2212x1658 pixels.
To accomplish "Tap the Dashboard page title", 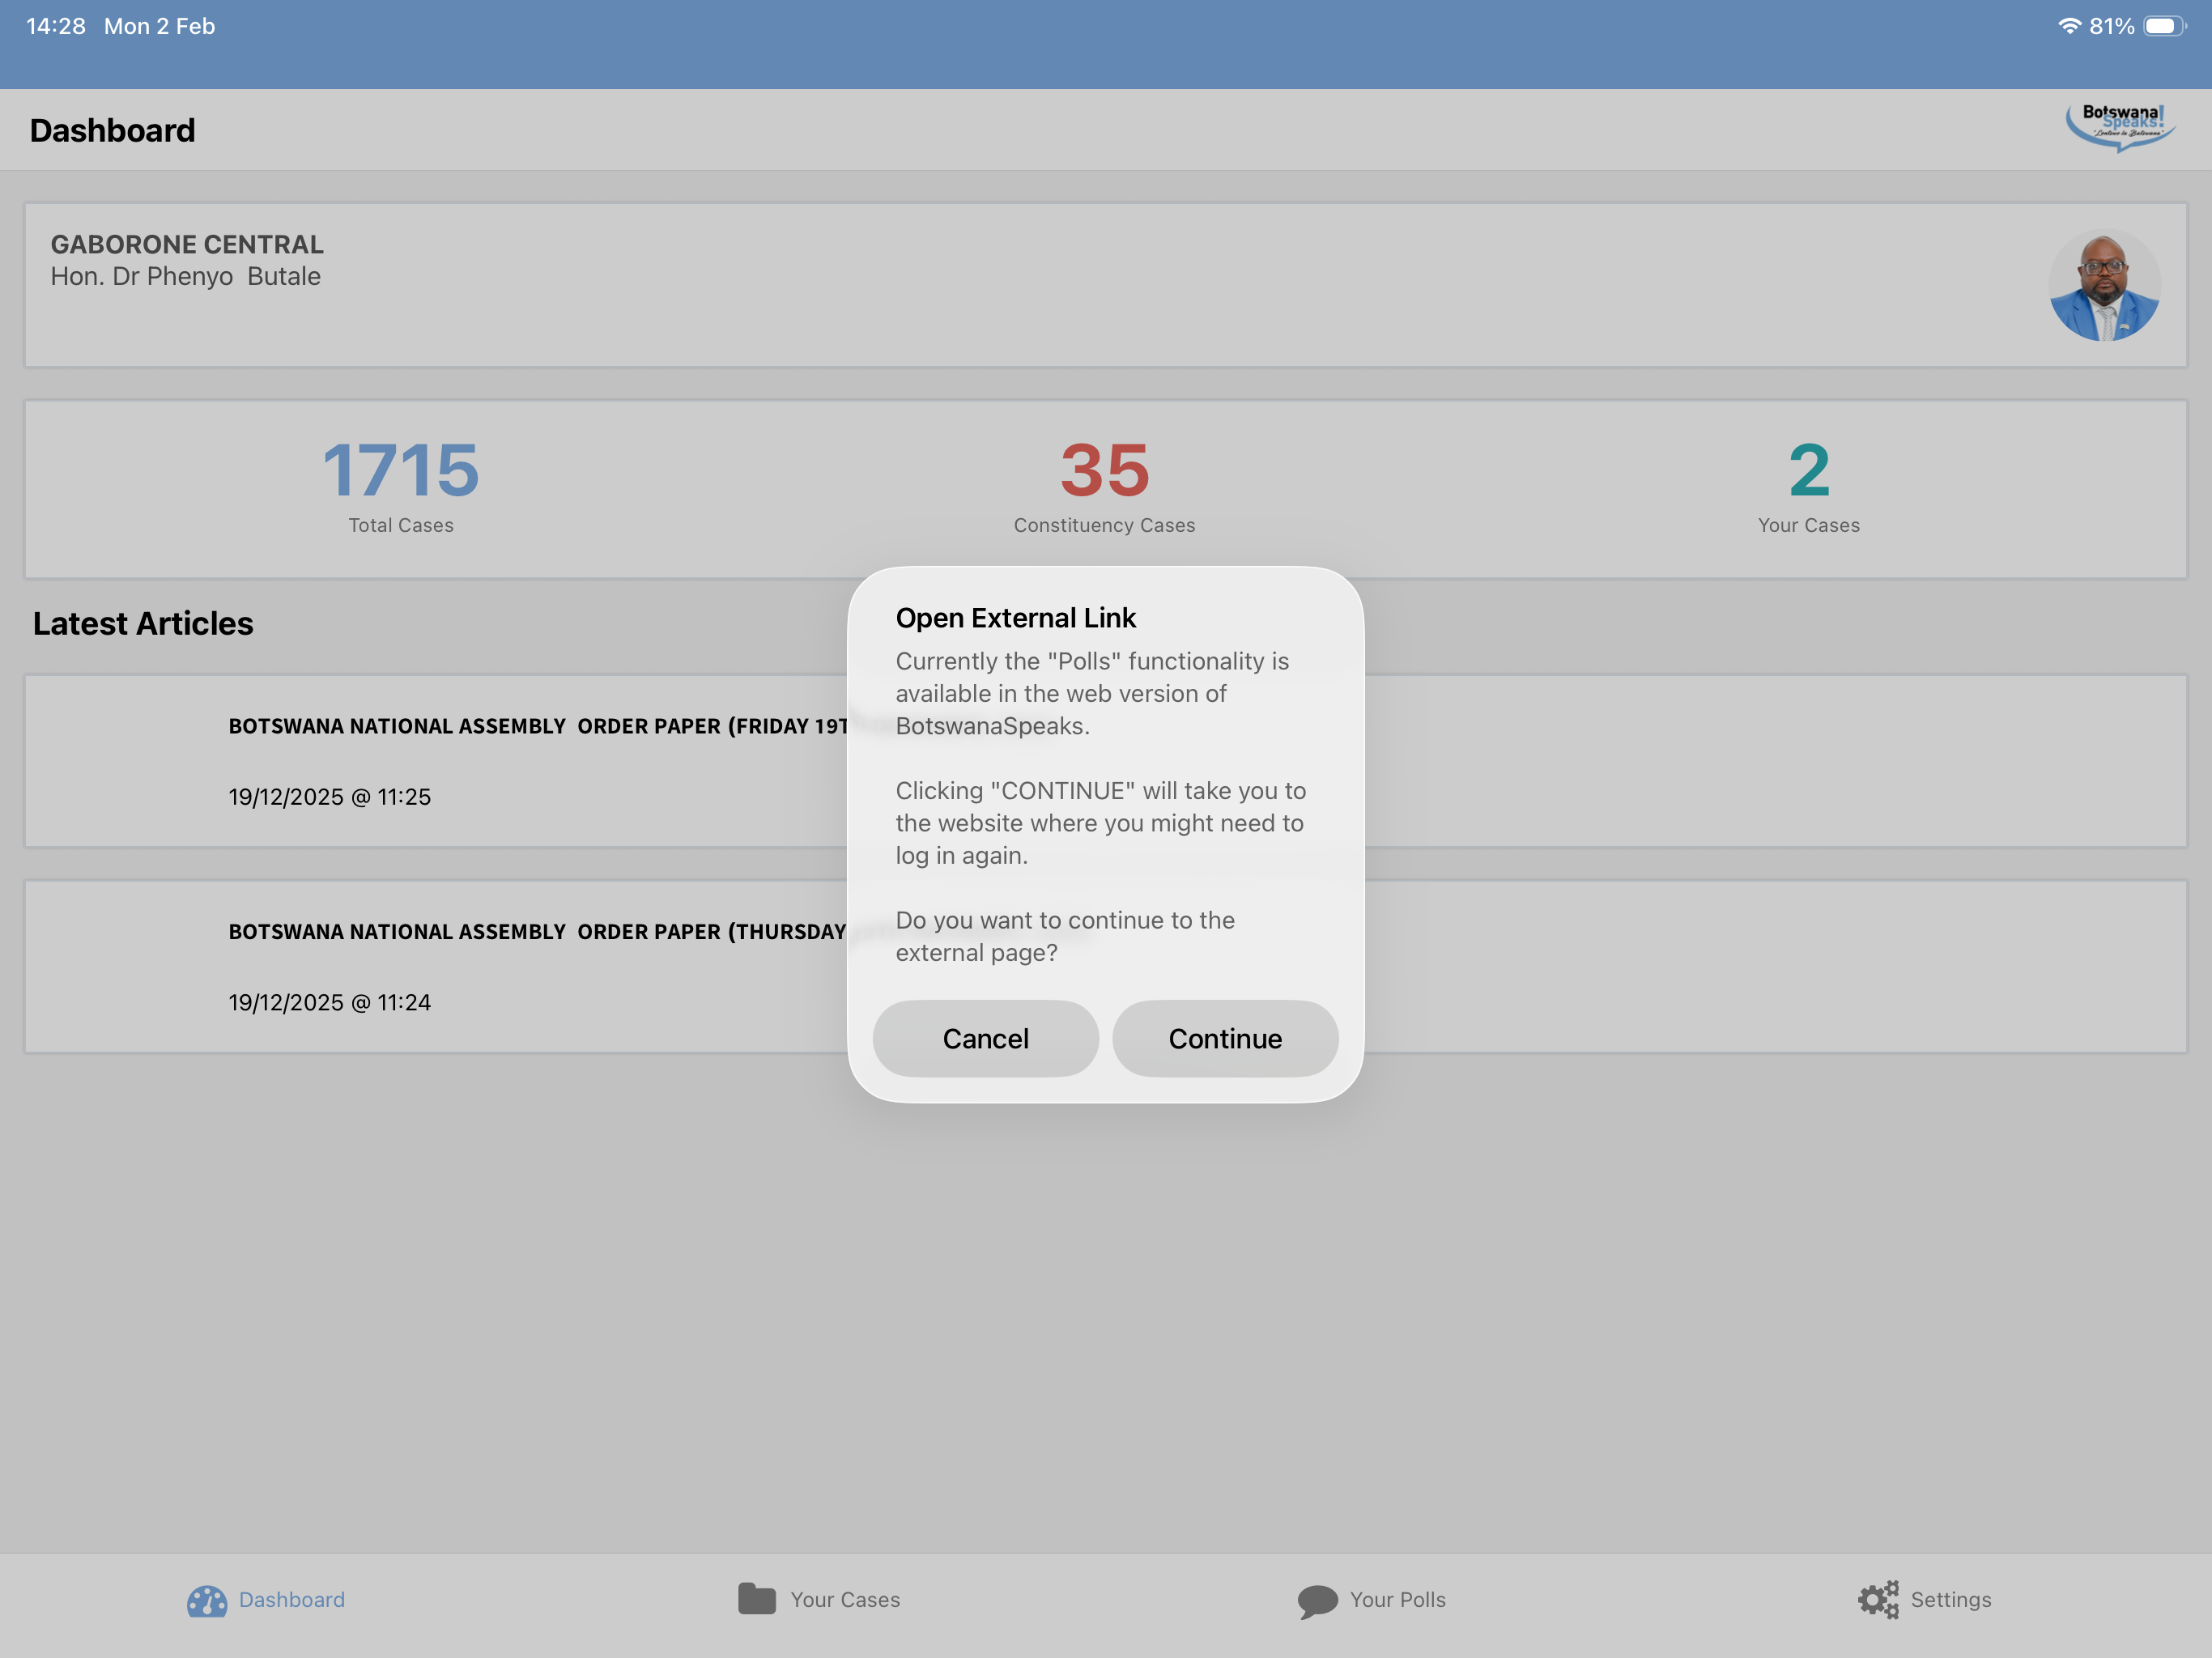I will [113, 130].
